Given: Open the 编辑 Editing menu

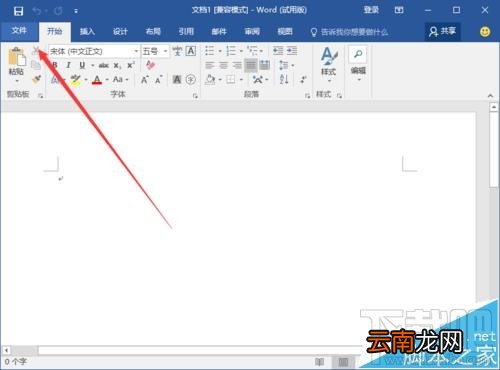Looking at the screenshot, I should tap(358, 64).
